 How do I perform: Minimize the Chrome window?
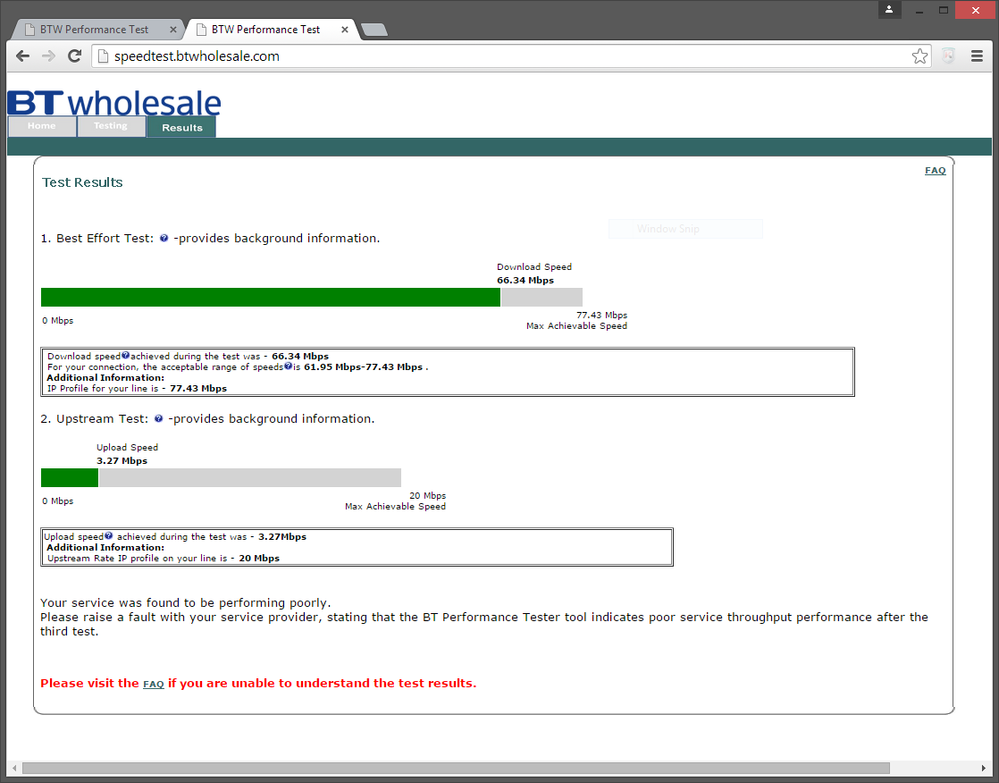[x=919, y=10]
